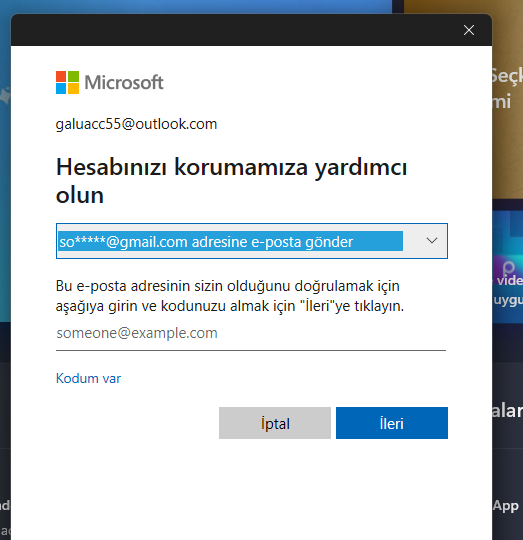Click the four-color Microsoft logo squares
523x540 pixels.
(67, 82)
